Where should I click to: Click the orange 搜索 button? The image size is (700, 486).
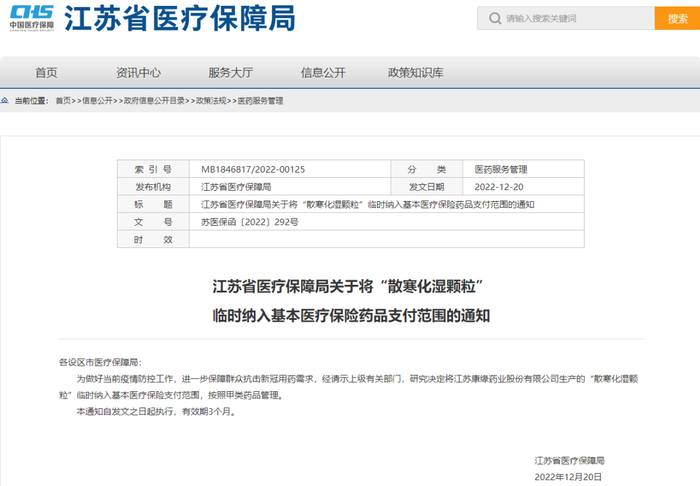pos(677,18)
